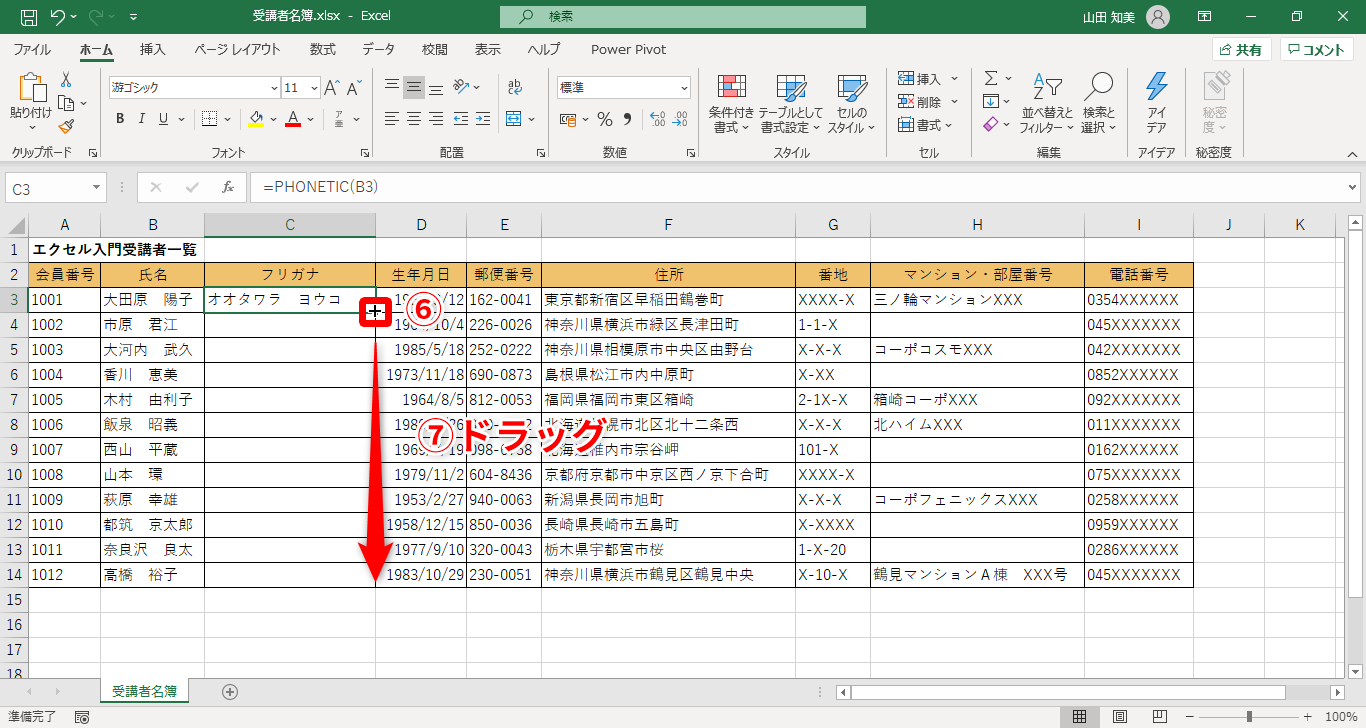Click the AutoSum sigma icon
This screenshot has height=728, width=1366.
(991, 78)
